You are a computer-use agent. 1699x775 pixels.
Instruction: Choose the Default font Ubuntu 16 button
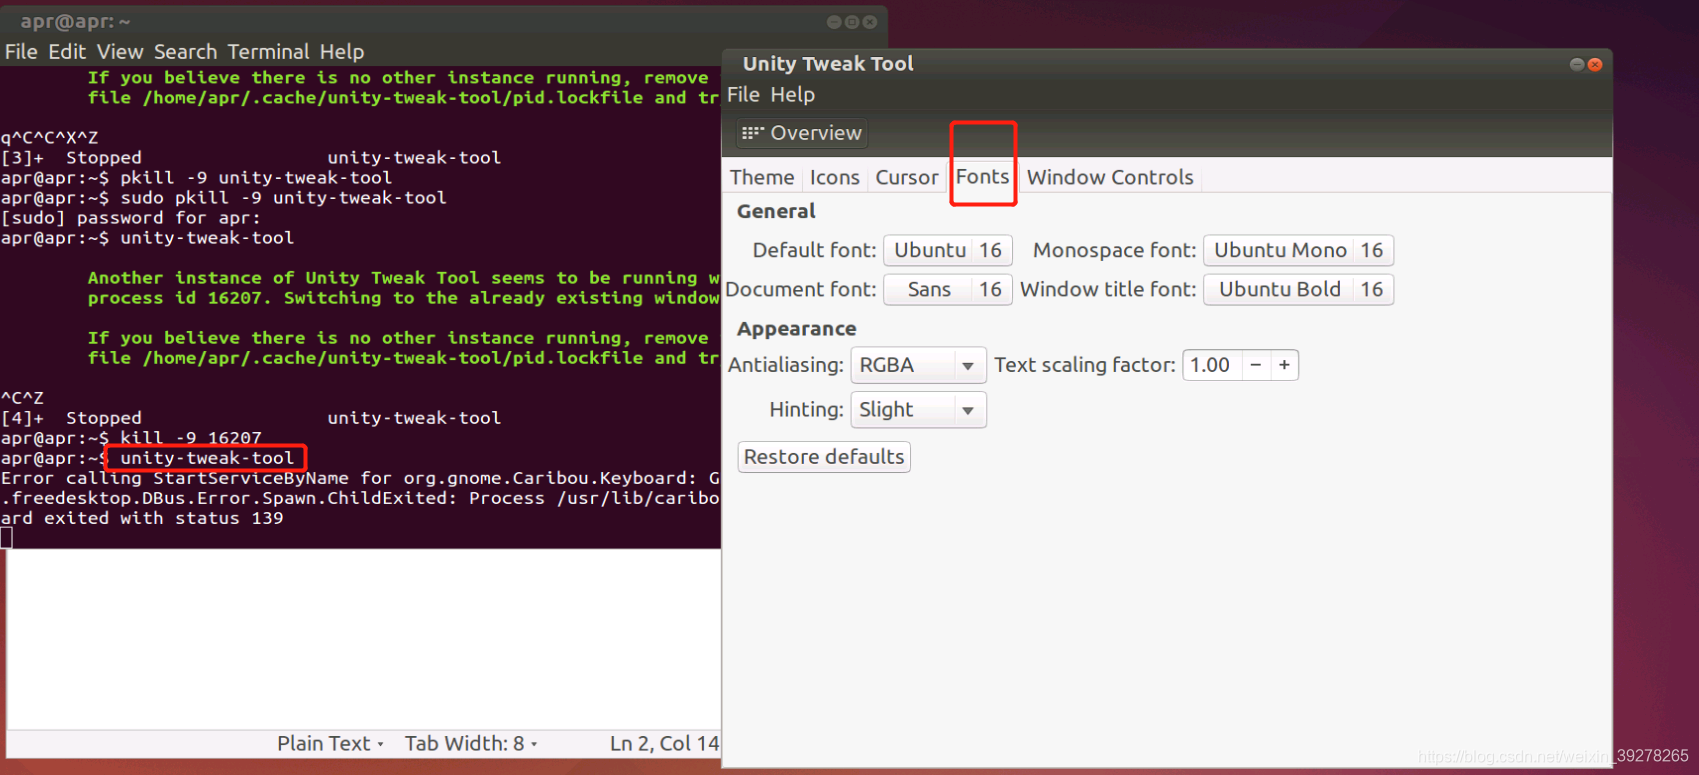[948, 250]
